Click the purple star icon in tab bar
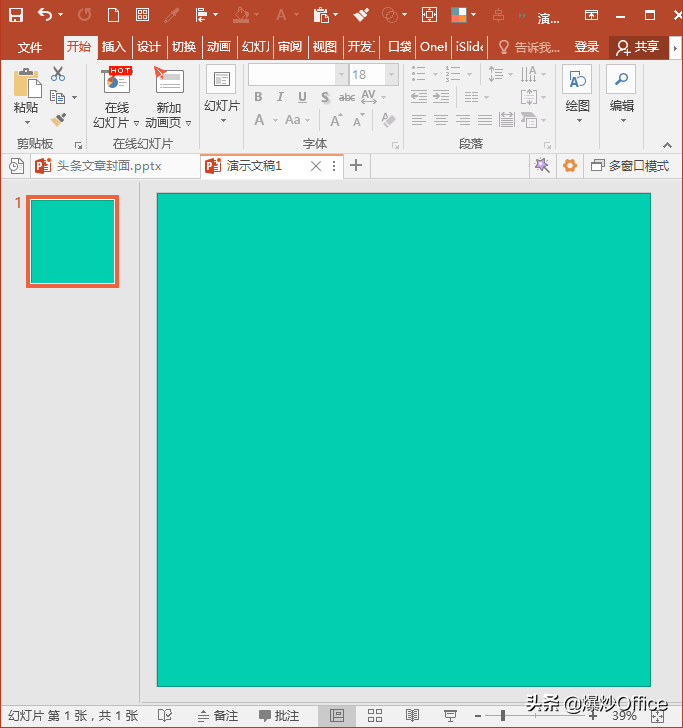 click(x=542, y=165)
